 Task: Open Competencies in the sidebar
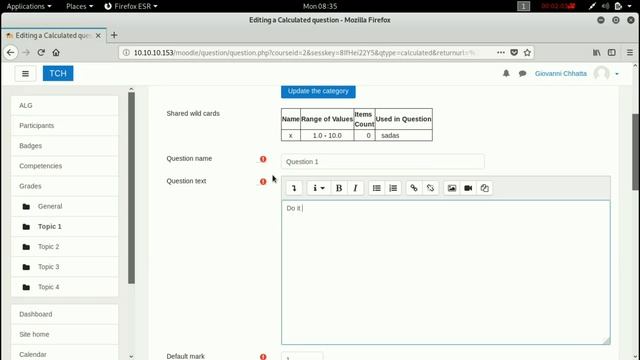point(64,166)
